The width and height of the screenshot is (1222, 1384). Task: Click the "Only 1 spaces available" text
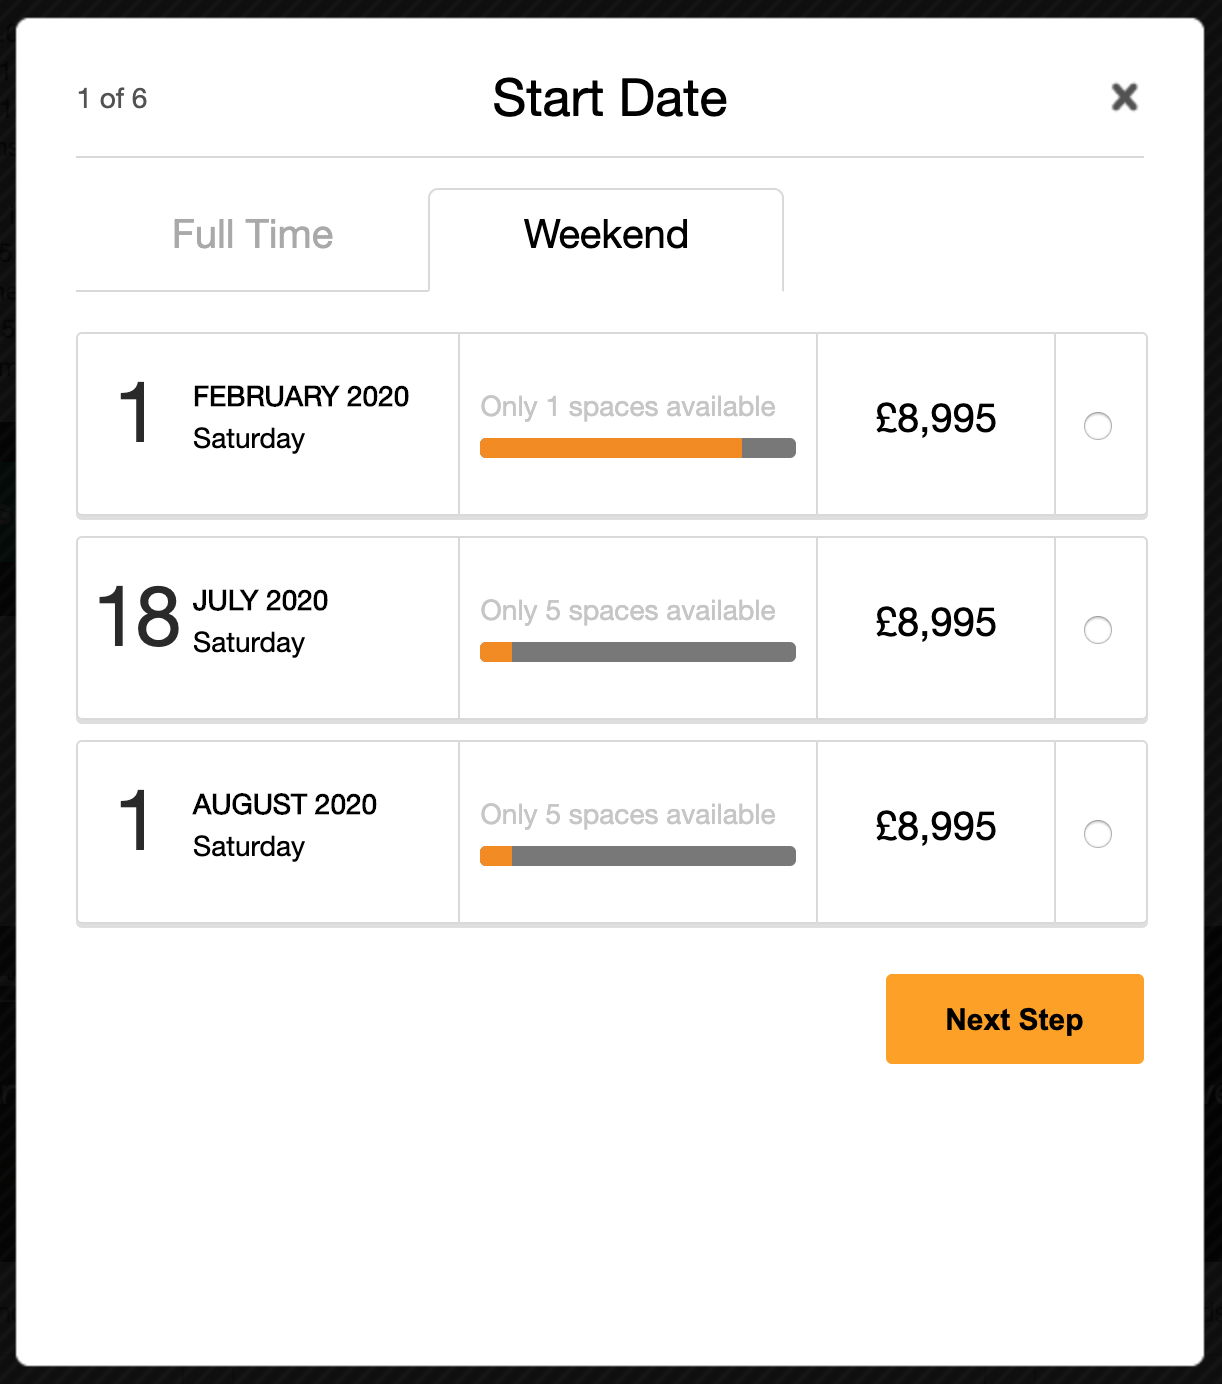[x=628, y=407]
